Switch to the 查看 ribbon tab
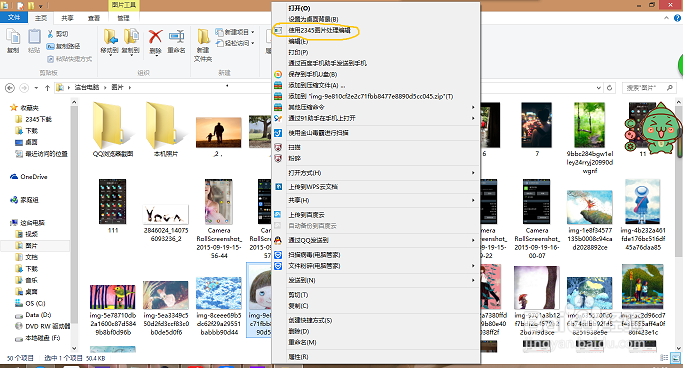Image resolution: width=683 pixels, height=368 pixels. pos(94,18)
